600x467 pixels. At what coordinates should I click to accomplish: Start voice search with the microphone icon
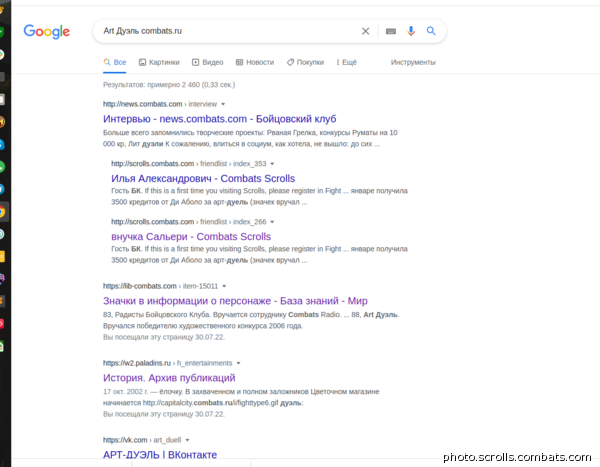(x=411, y=31)
